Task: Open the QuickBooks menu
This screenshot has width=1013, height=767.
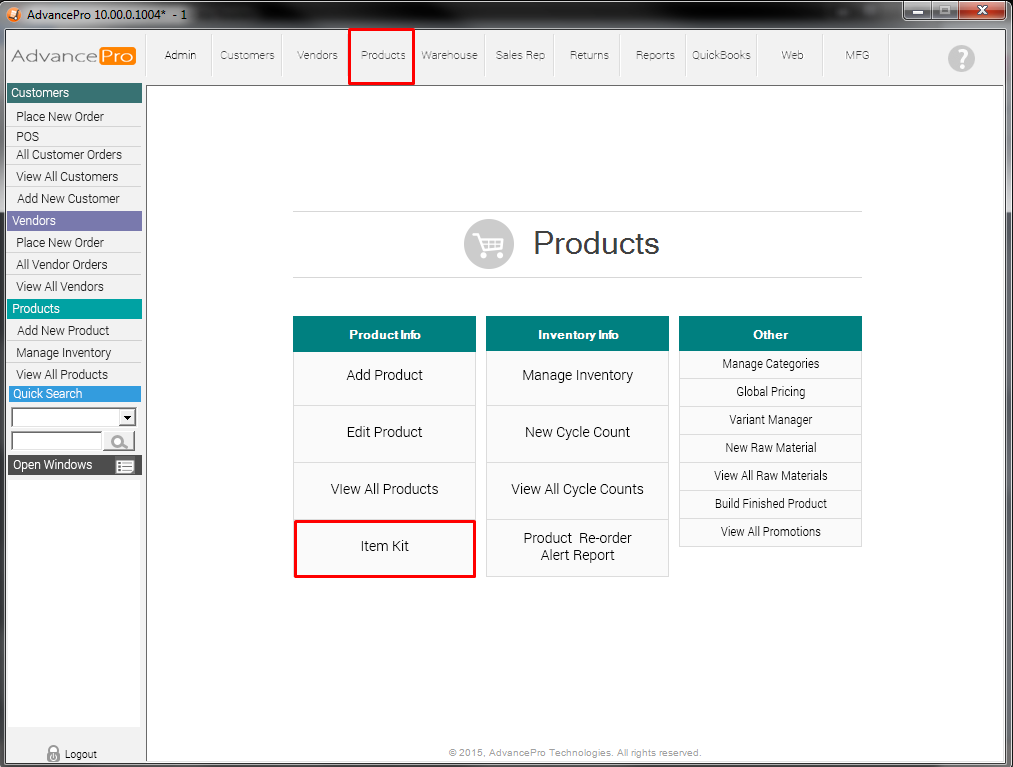Action: [721, 55]
